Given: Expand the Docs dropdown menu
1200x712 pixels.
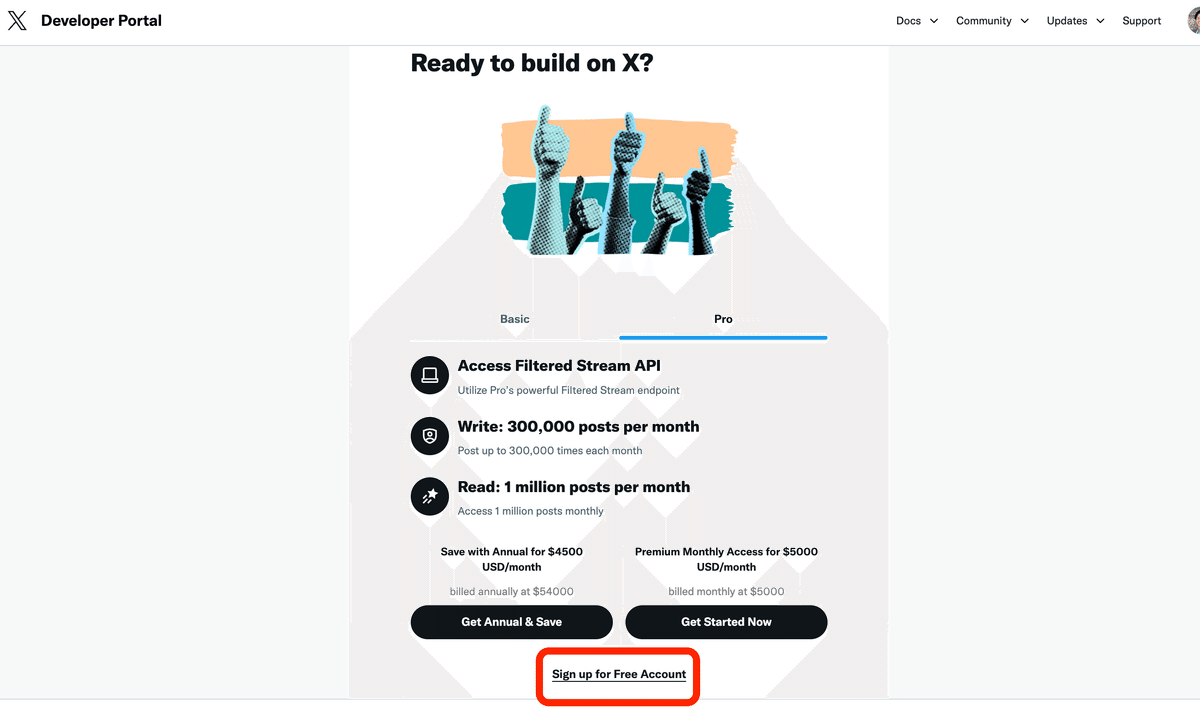Looking at the screenshot, I should pyautogui.click(x=917, y=21).
